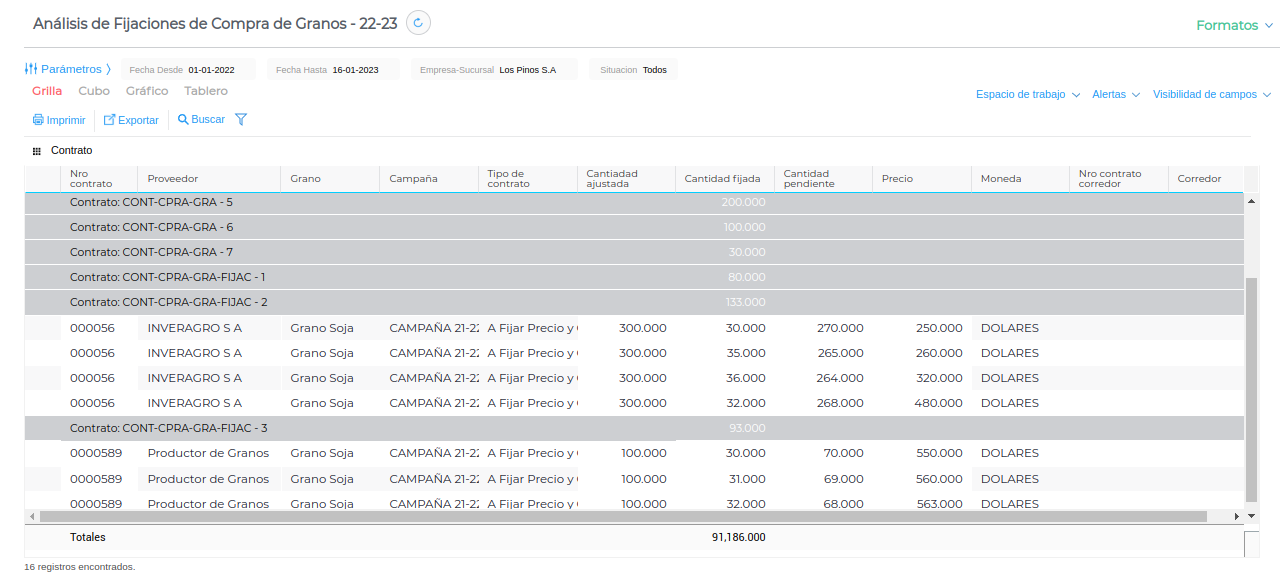Sort by Corredor column header
1287x581 pixels.
pos(1205,179)
